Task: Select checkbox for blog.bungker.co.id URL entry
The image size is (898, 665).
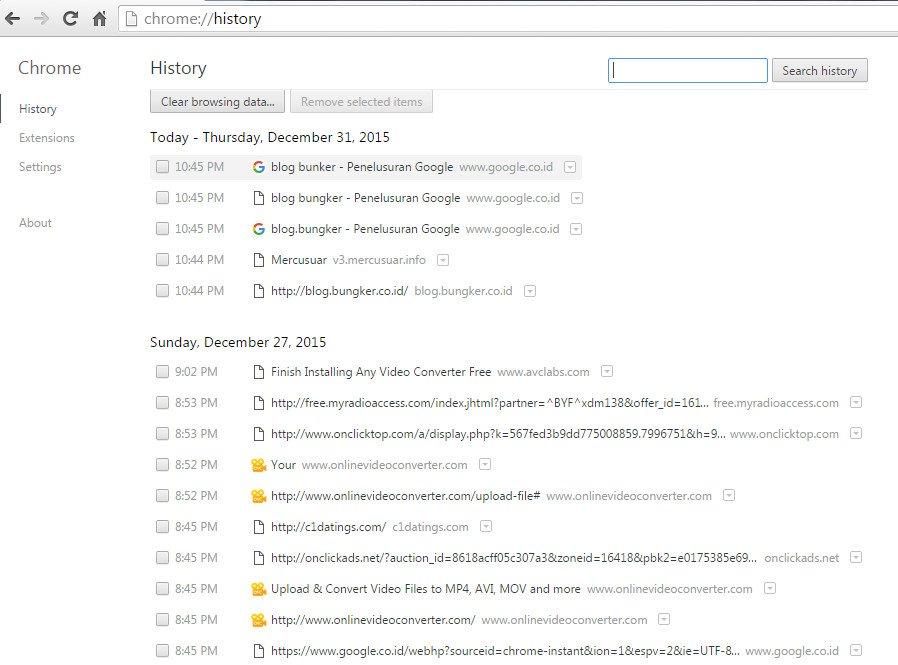Action: point(163,290)
